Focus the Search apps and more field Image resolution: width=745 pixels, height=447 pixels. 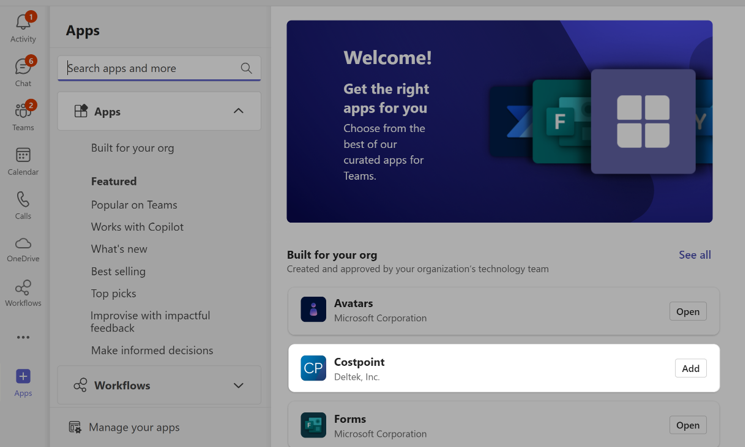click(x=150, y=68)
